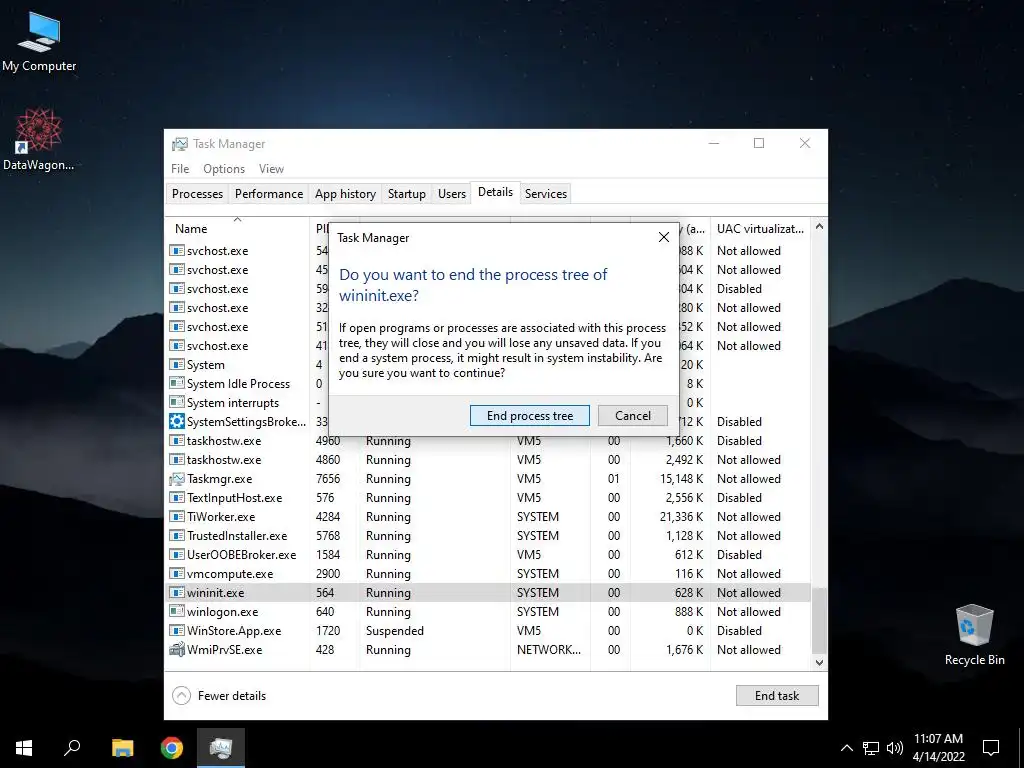Switch to the Processes tab
Viewport: 1024px width, 768px height.
pos(197,194)
